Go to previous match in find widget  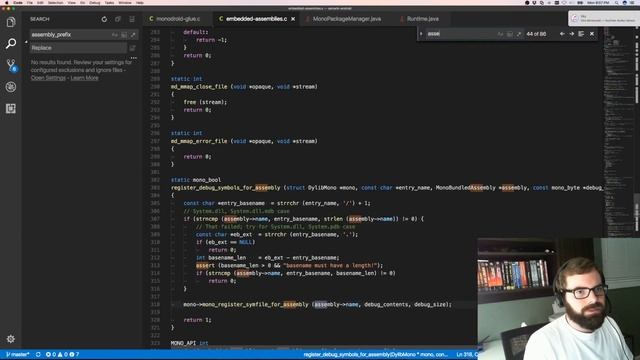(562, 34)
